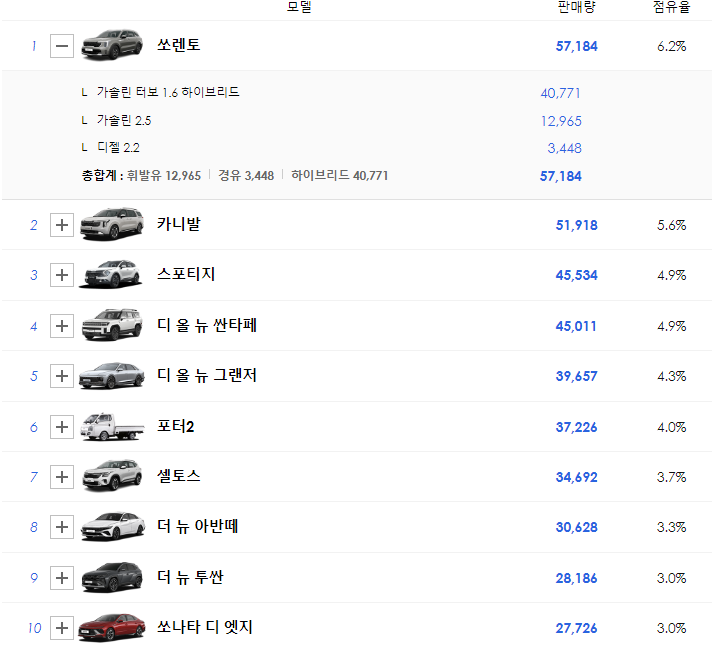Open the 셀토스 car thumbnail

pyautogui.click(x=112, y=475)
